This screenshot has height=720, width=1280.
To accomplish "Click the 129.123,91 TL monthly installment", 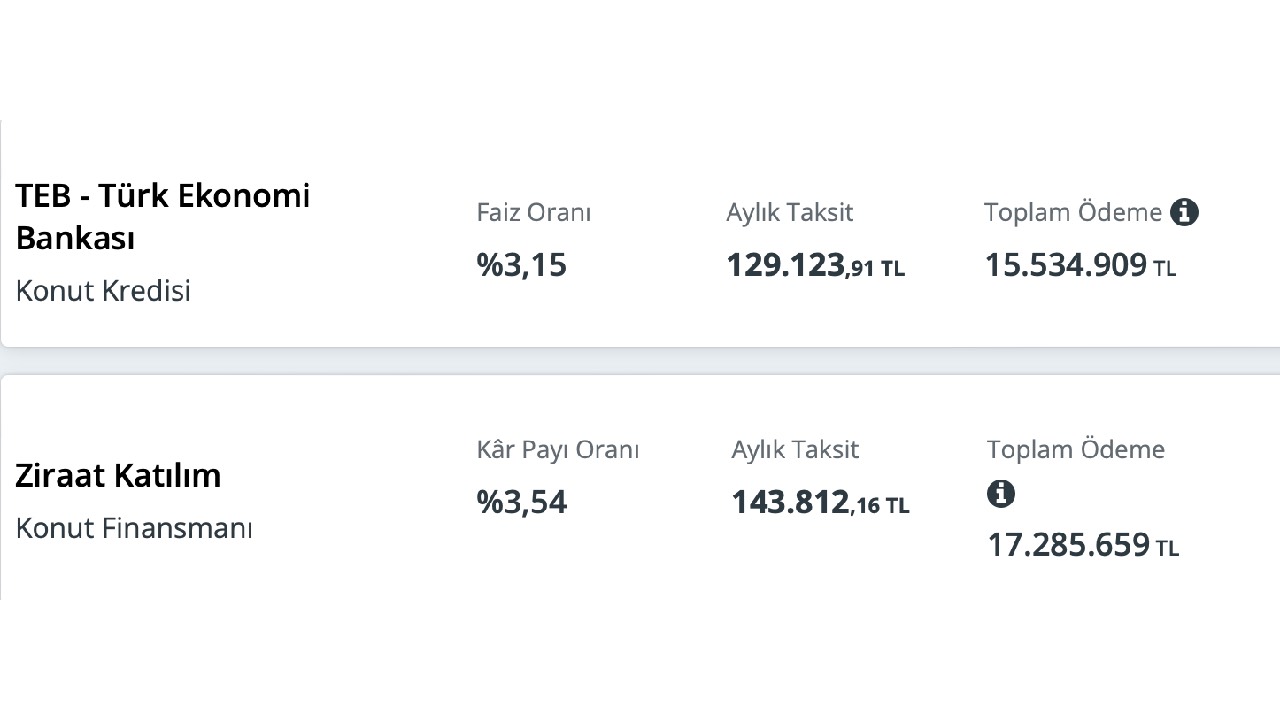I will pyautogui.click(x=815, y=265).
